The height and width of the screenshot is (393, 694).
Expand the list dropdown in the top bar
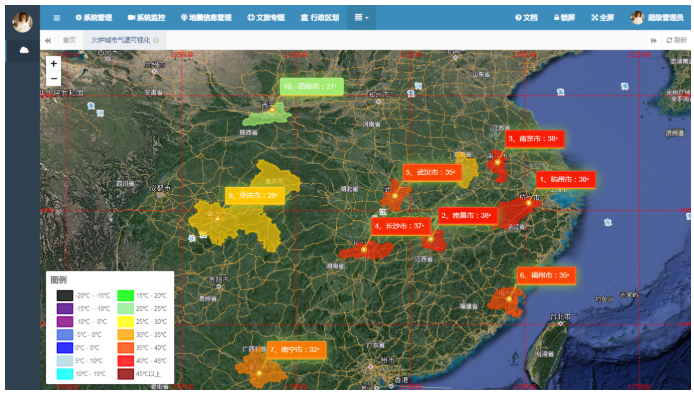coord(362,18)
